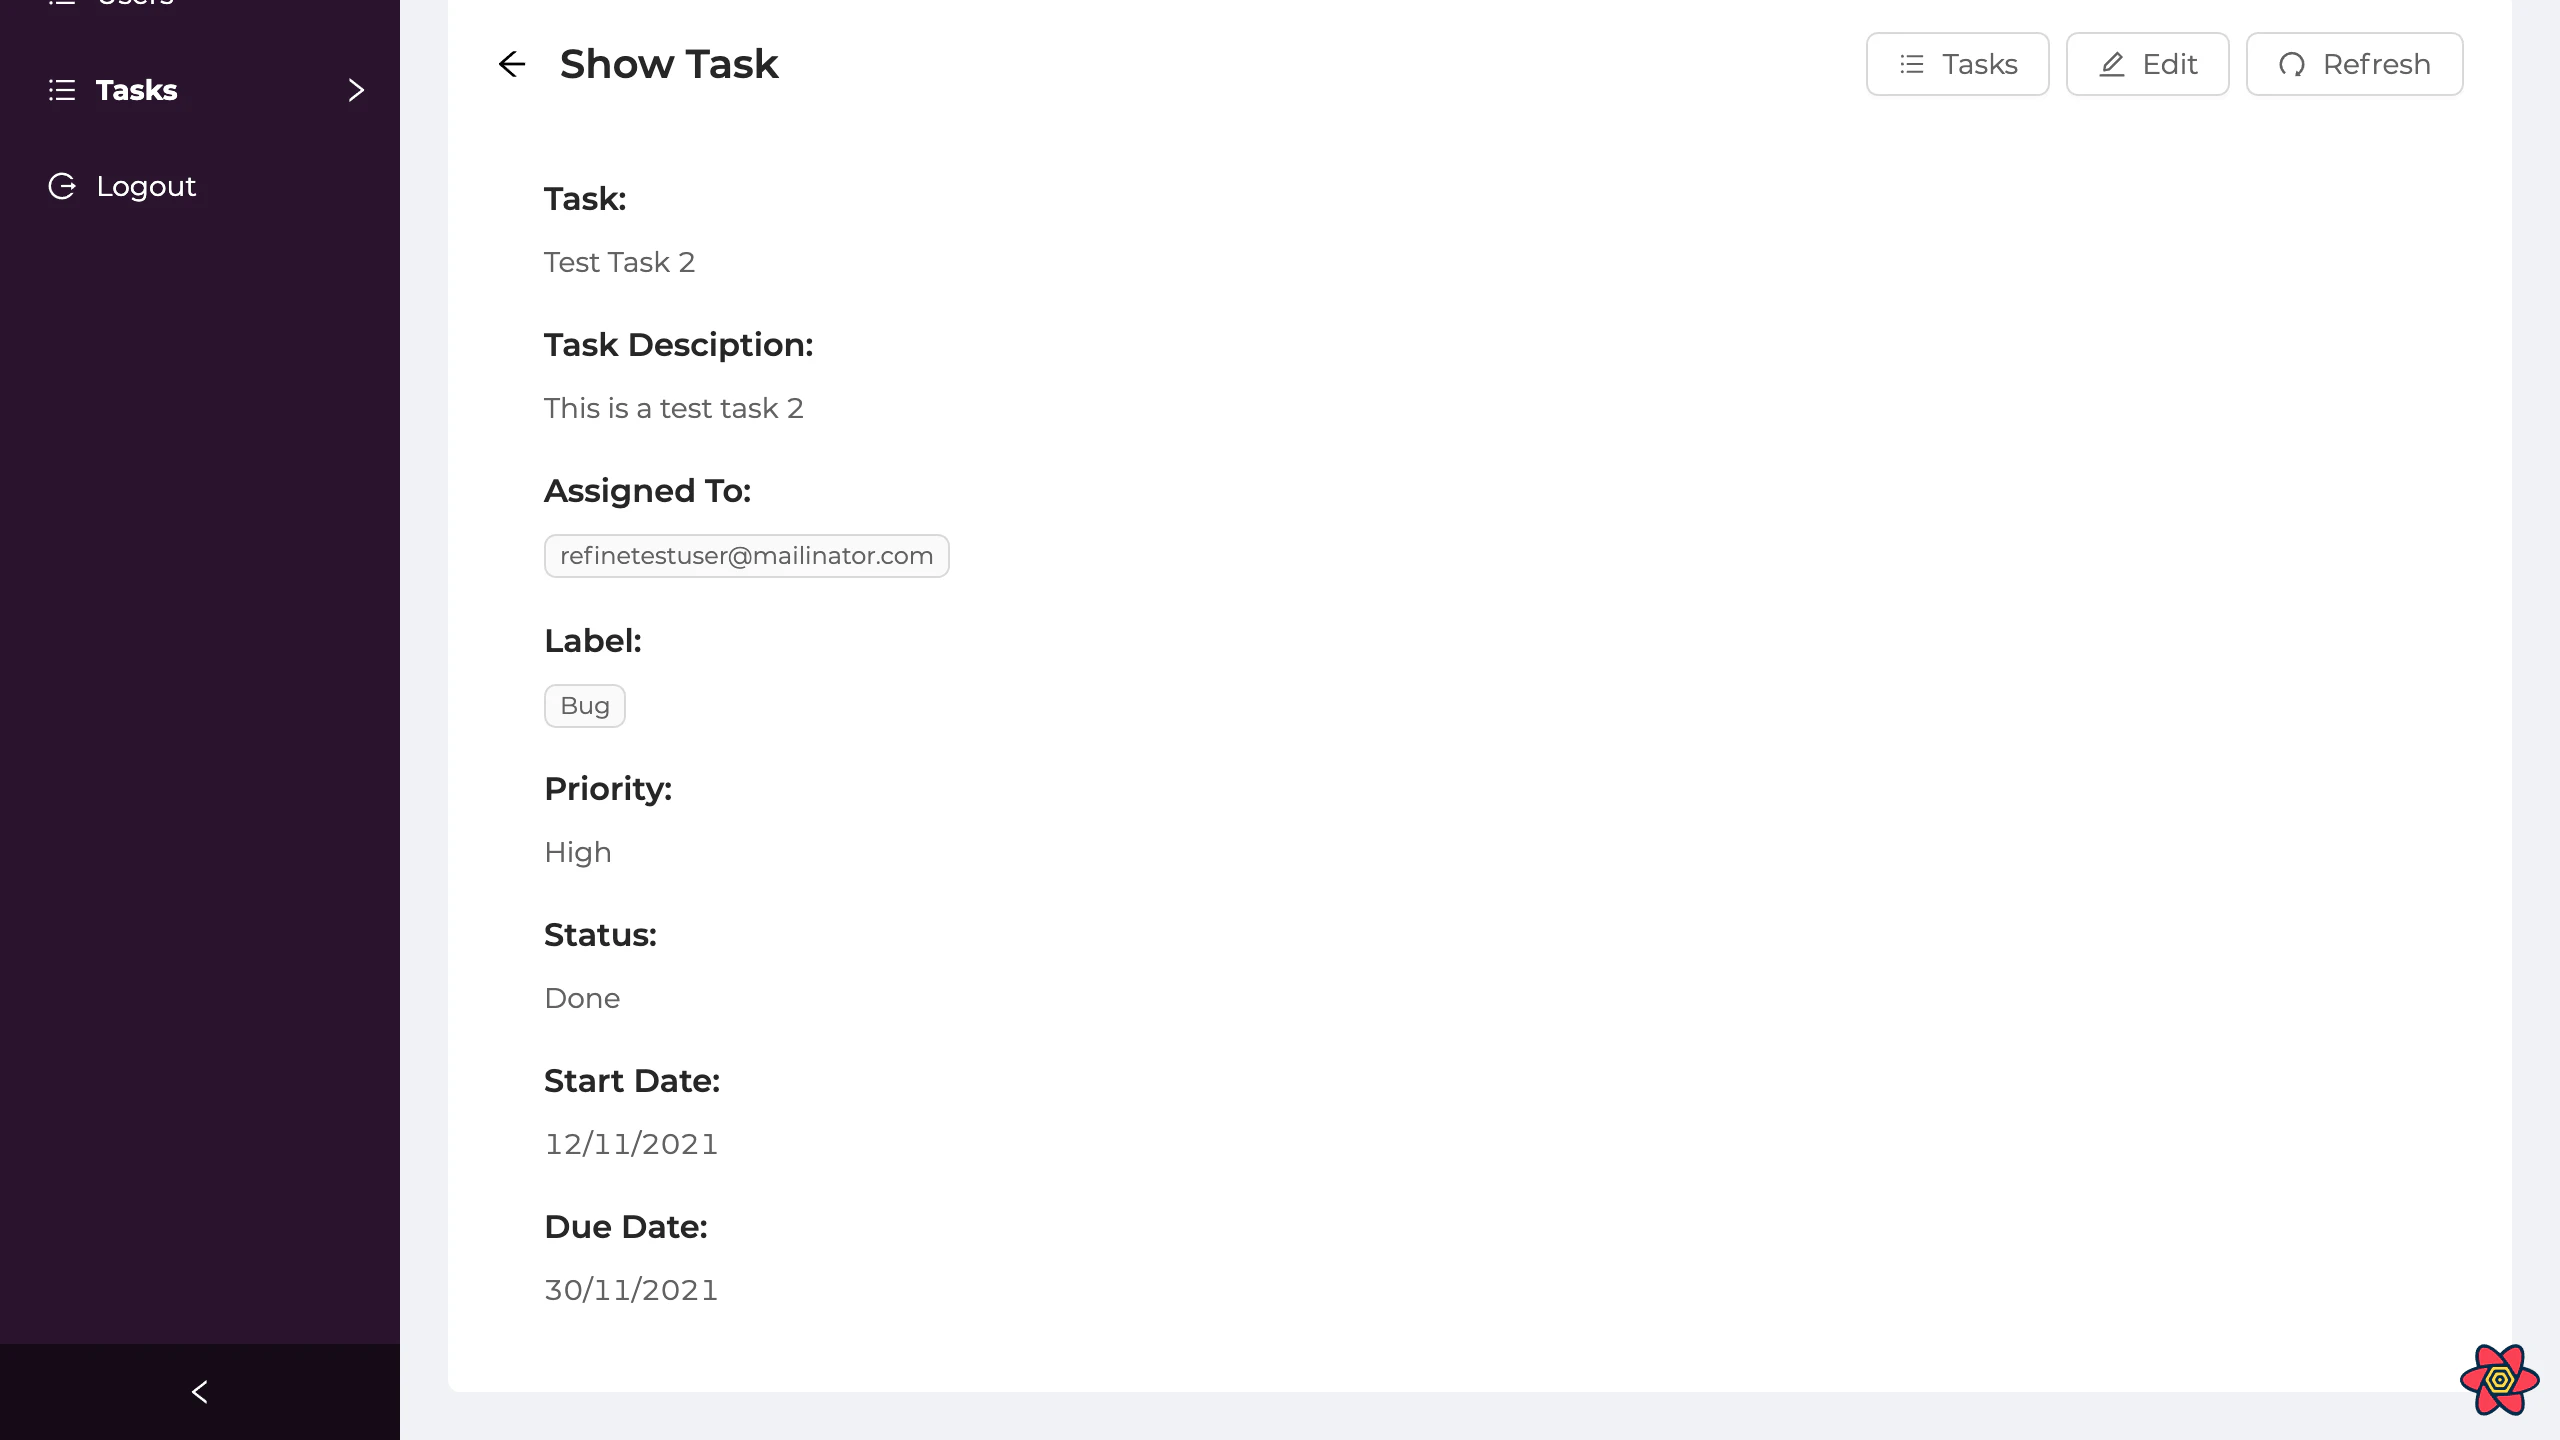Click the pencil icon on Edit button
Viewport: 2560px width, 1440px height.
(x=2111, y=64)
